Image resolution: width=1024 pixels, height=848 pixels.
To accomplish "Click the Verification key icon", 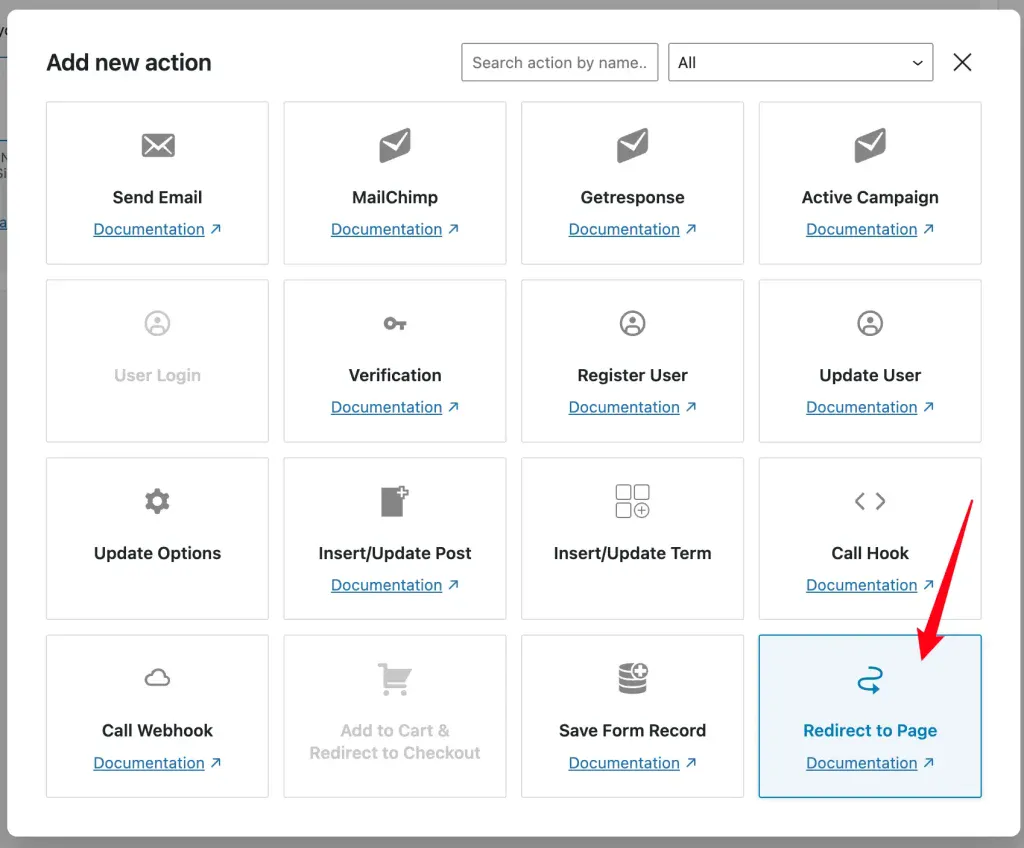I will [395, 323].
